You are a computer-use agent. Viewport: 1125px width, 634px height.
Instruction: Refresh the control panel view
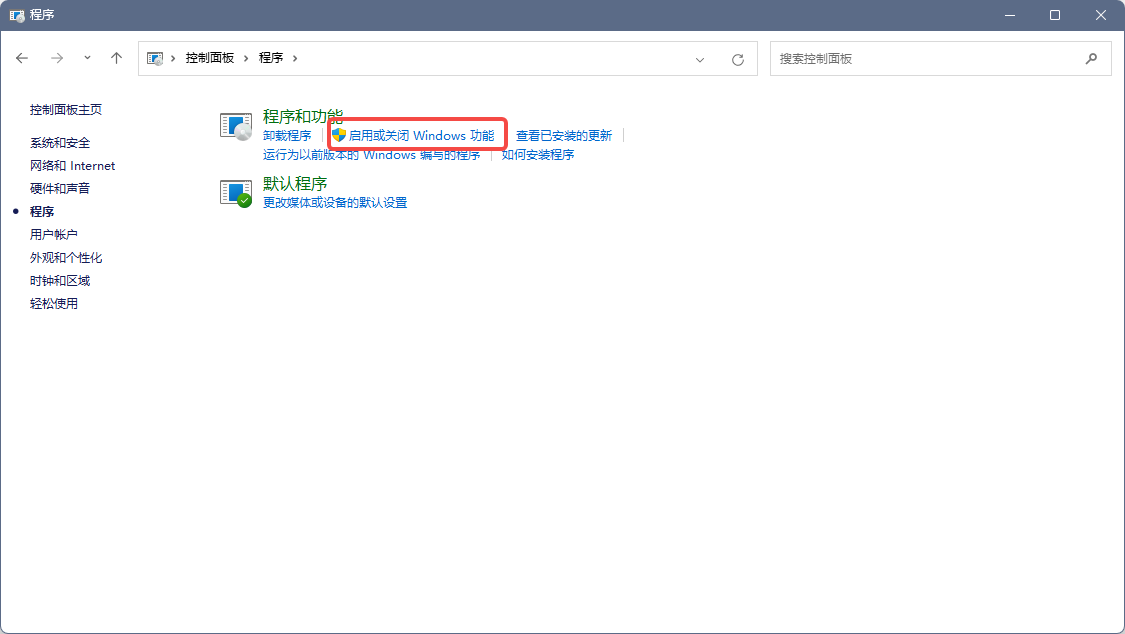738,60
